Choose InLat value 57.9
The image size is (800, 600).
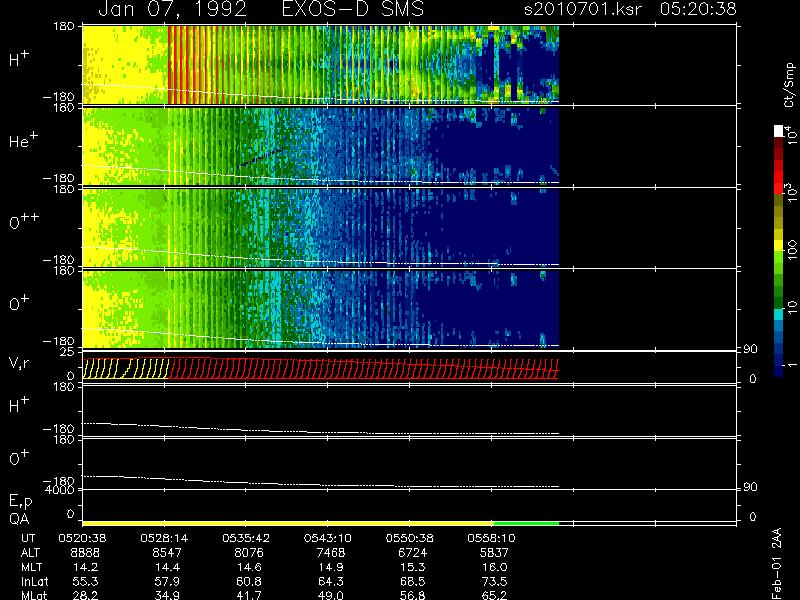(x=167, y=581)
